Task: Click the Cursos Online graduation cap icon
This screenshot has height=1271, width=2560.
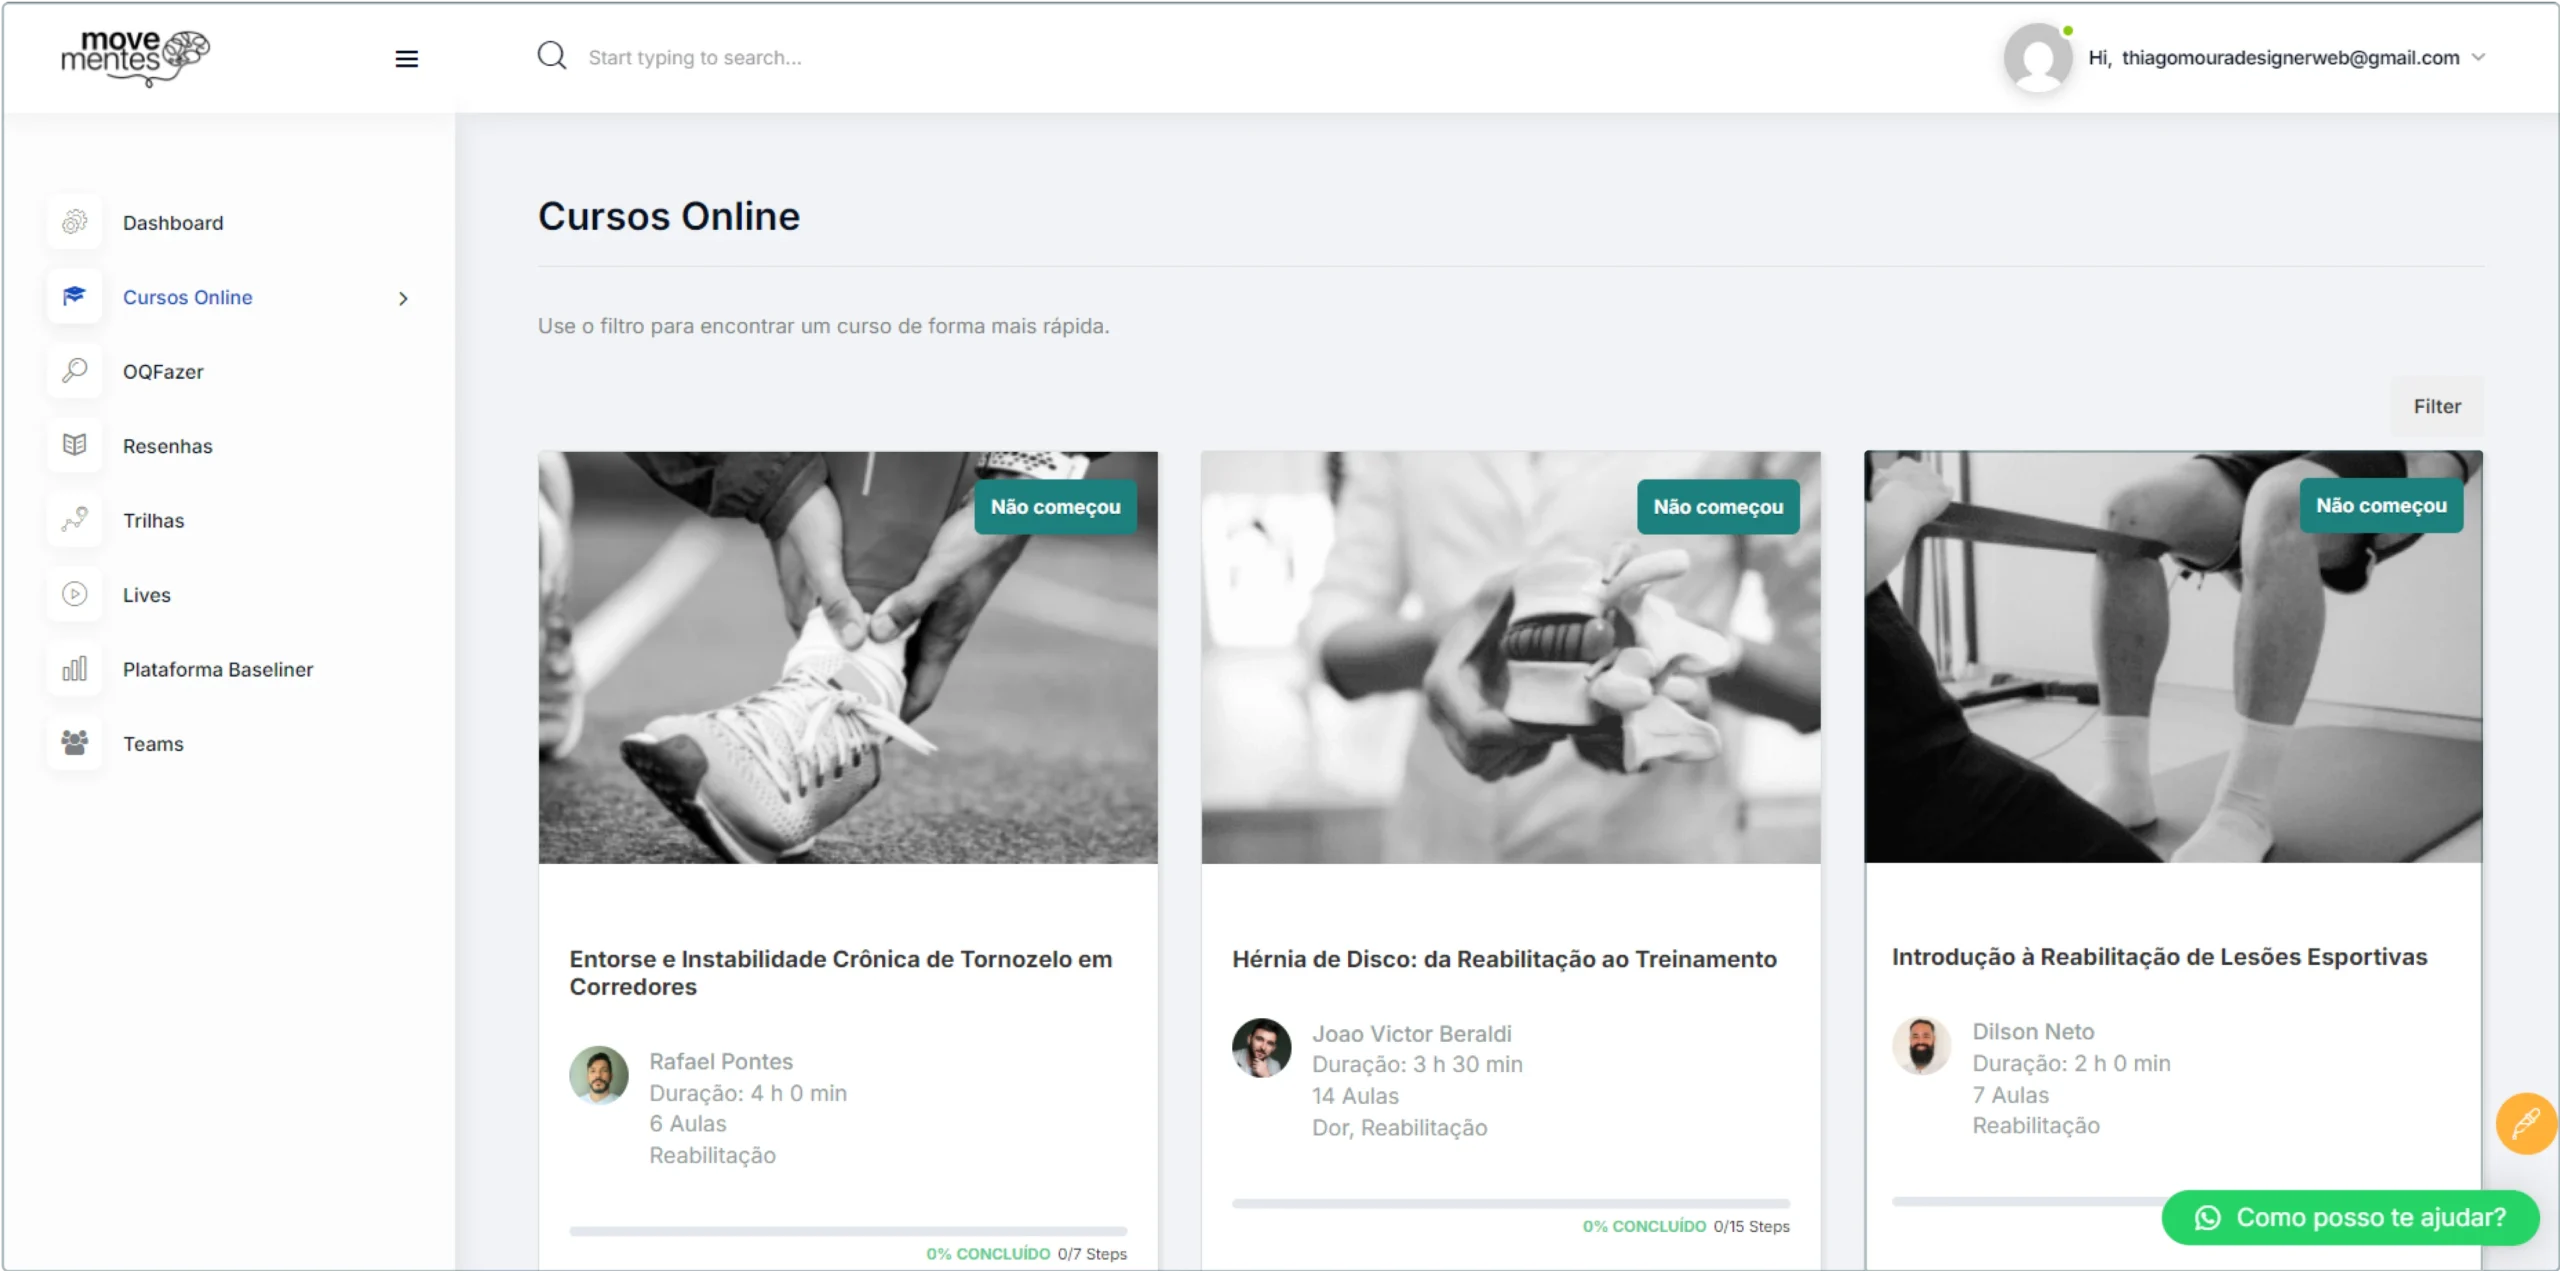Action: pyautogui.click(x=75, y=296)
